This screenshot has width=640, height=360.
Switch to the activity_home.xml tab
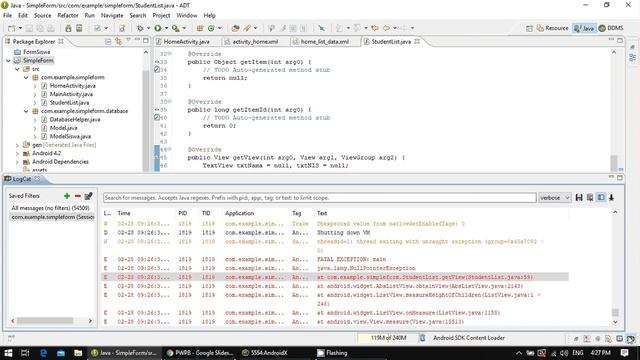255,42
